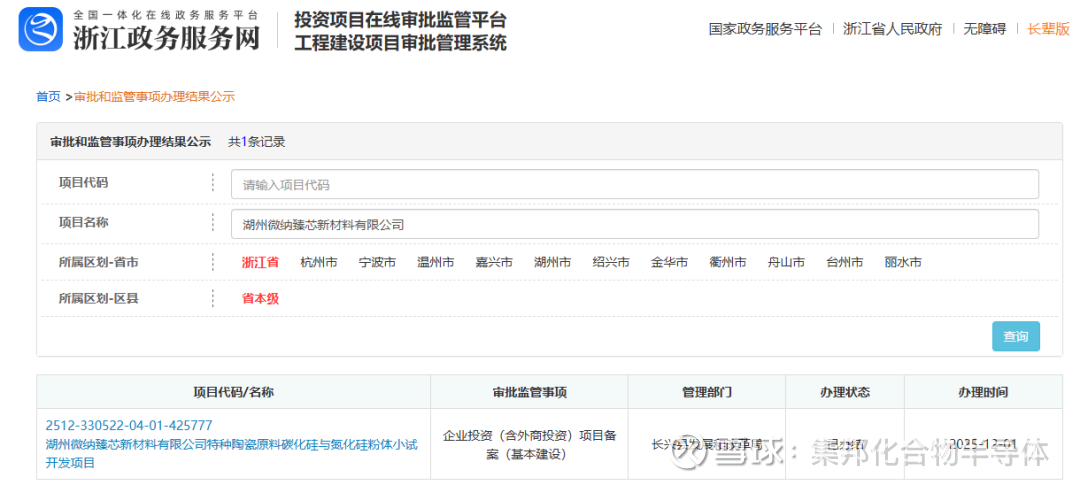Screen dimensions: 1080x485
Task: Click 企业投资（含外商投资）项目备案 cell
Action: [x=530, y=444]
